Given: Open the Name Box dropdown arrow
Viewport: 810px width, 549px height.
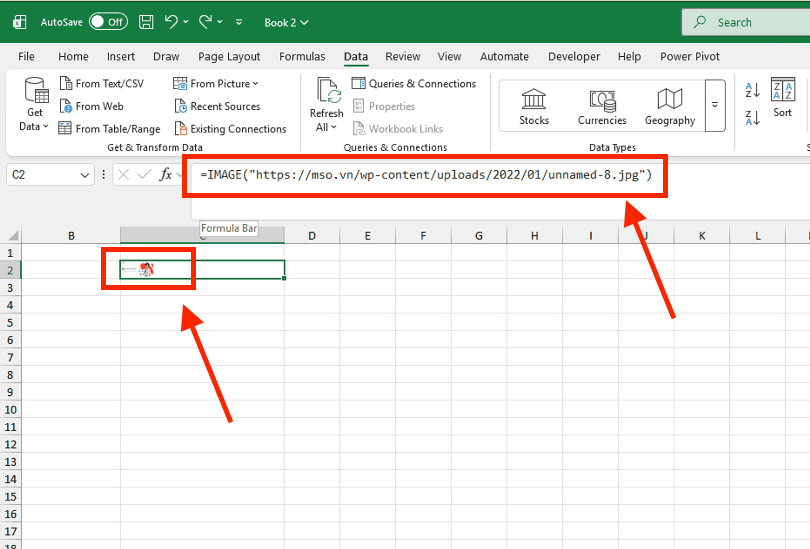Looking at the screenshot, I should [85, 175].
